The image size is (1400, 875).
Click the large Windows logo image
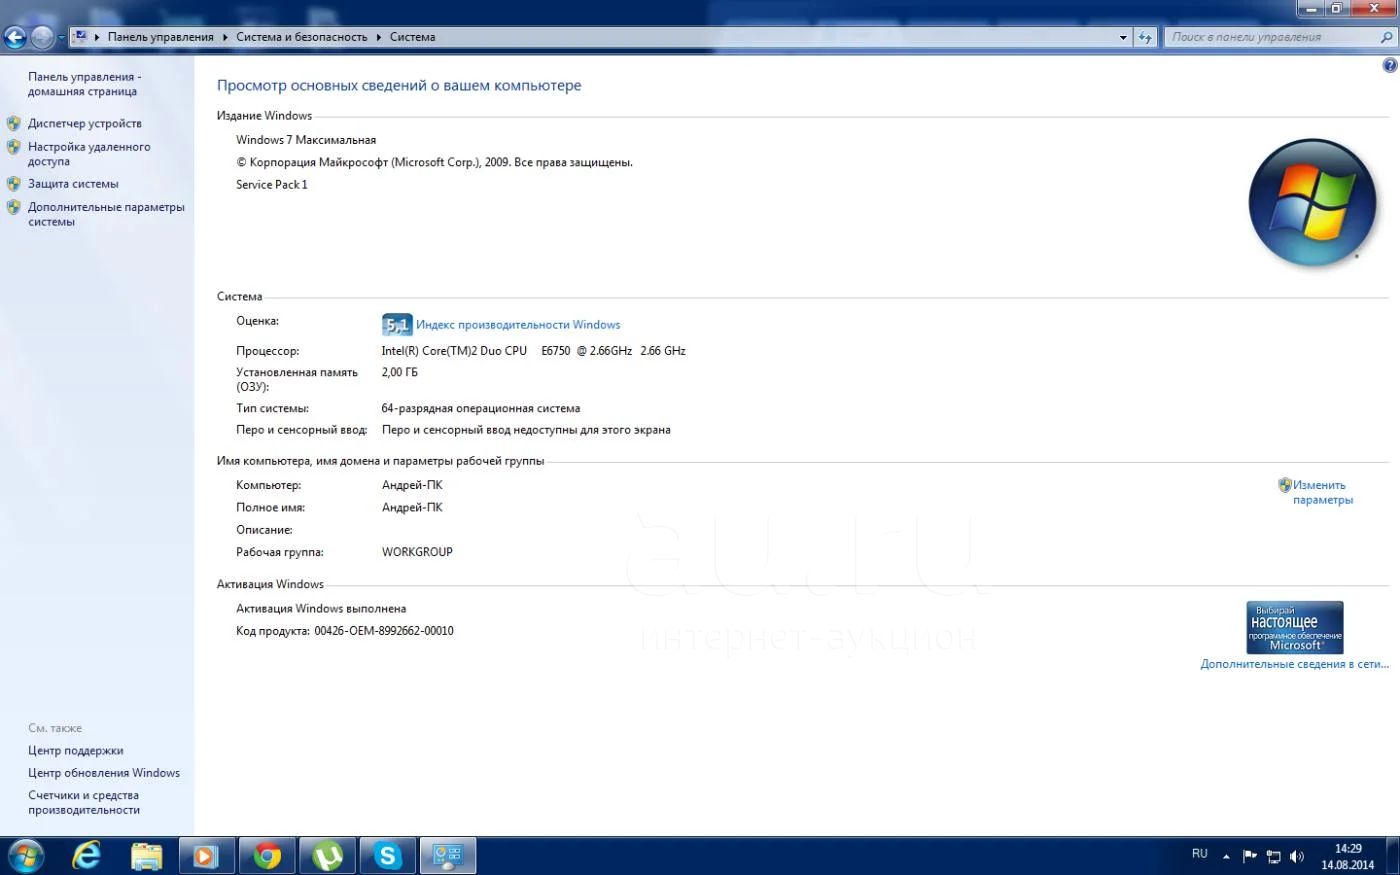[1312, 203]
